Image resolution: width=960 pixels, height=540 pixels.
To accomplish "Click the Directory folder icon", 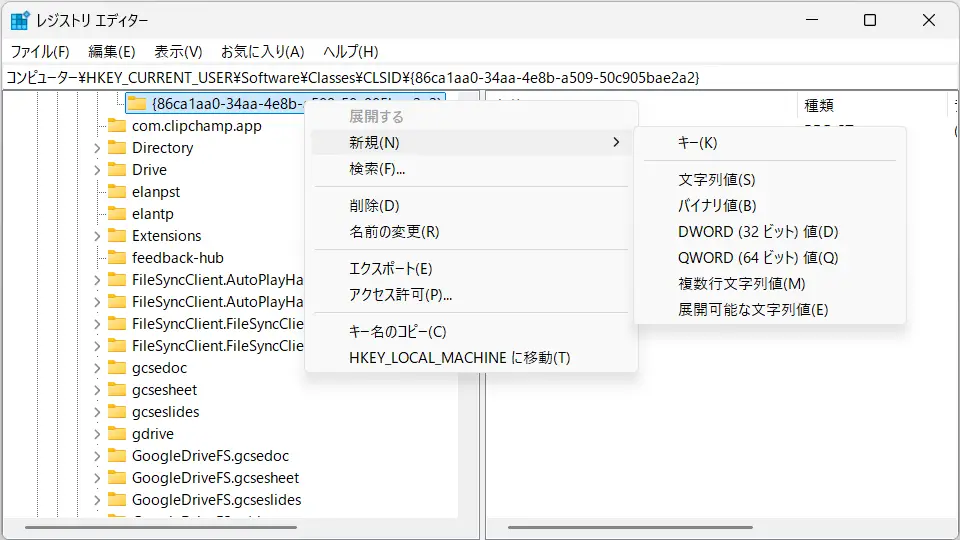I will click(117, 148).
